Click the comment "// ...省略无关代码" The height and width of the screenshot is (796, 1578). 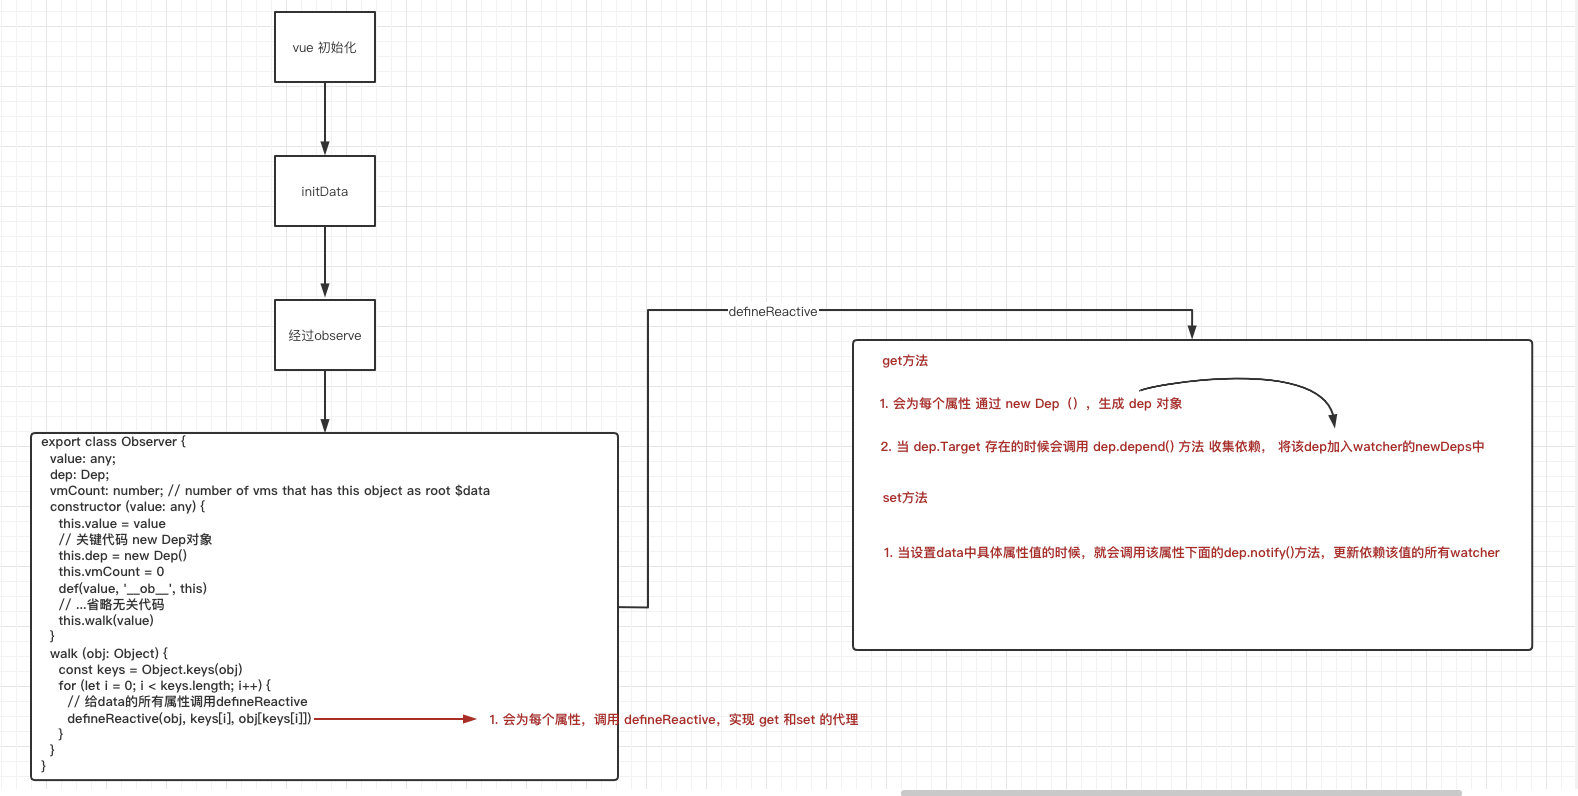tap(111, 605)
